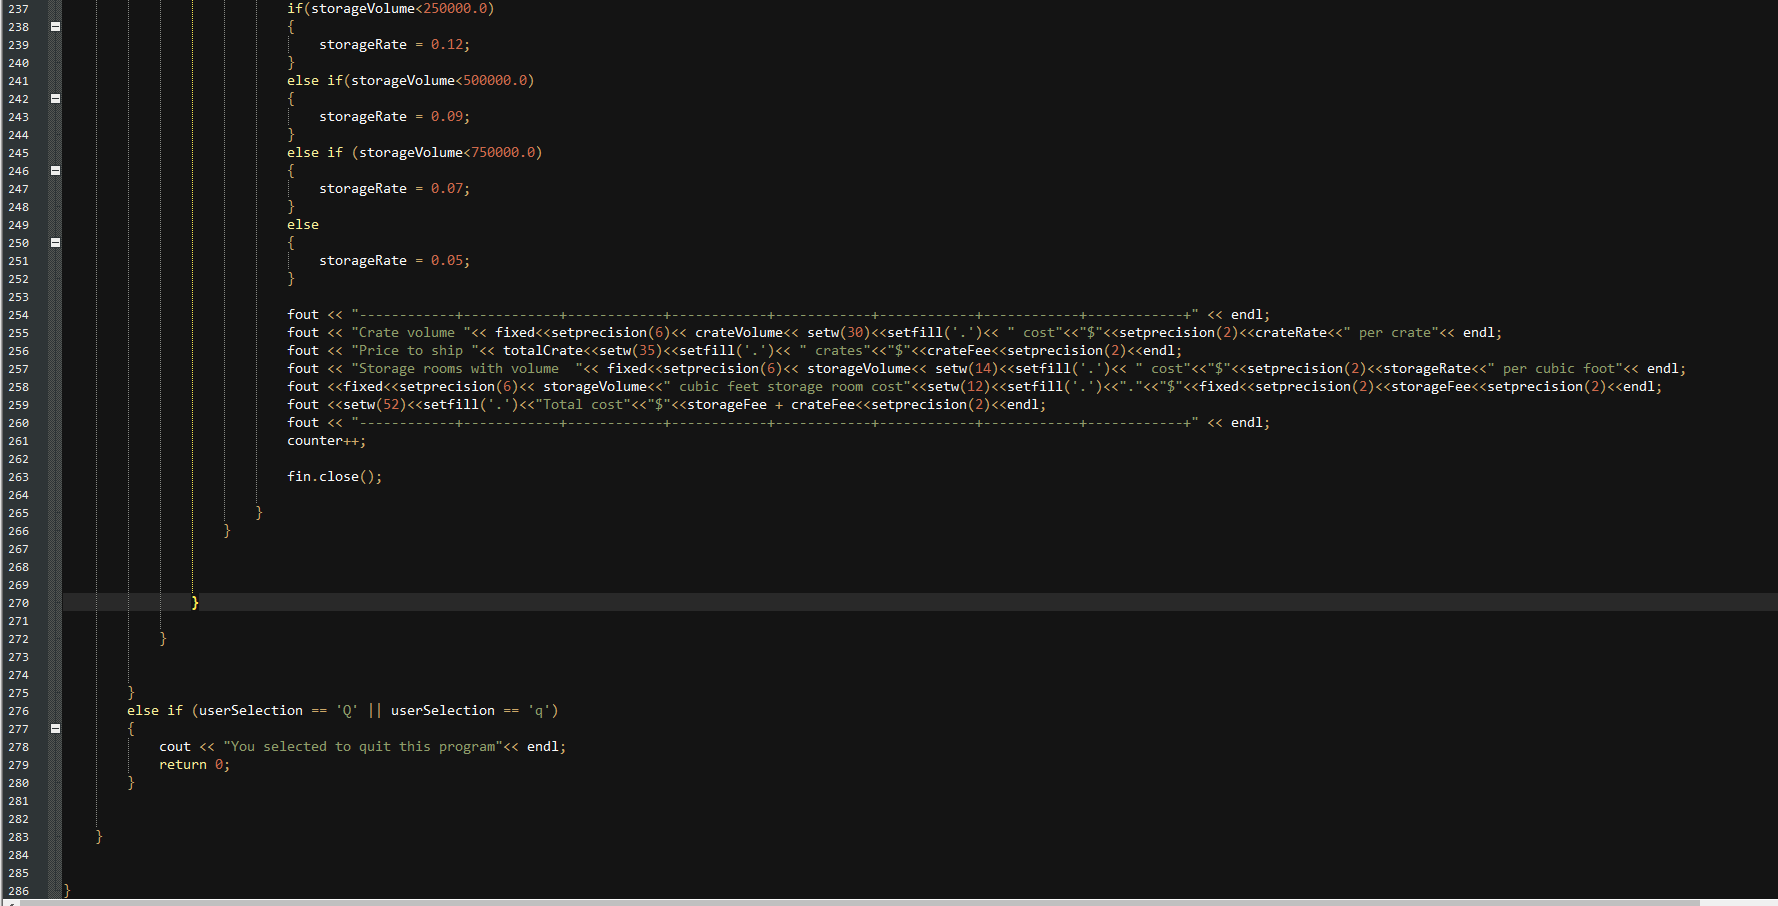Click the highlighted closing brace on line 270
The image size is (1778, 906).
point(196,603)
